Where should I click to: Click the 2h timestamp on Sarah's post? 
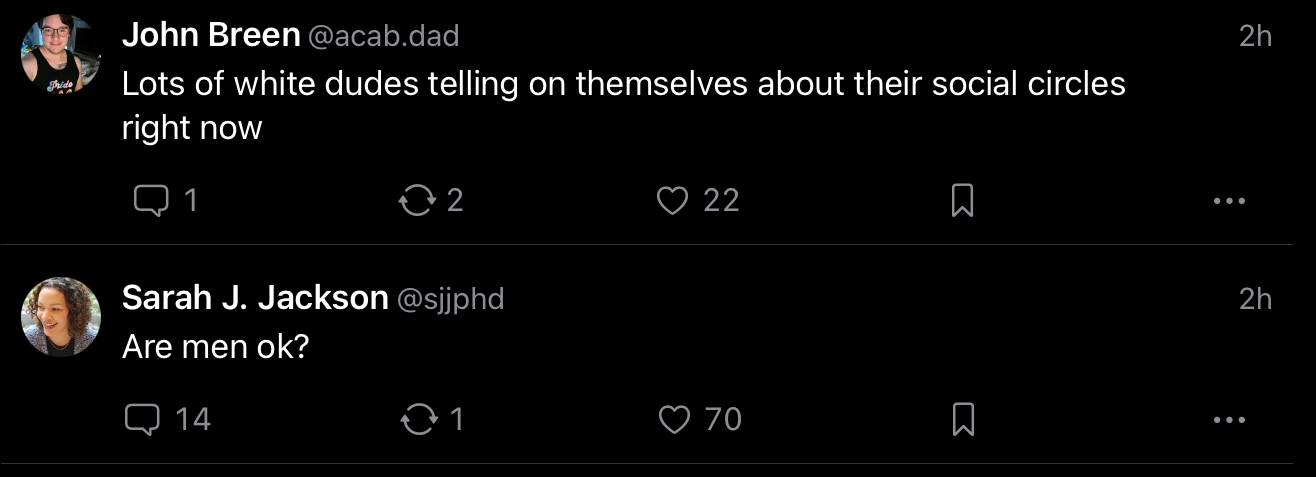1255,298
